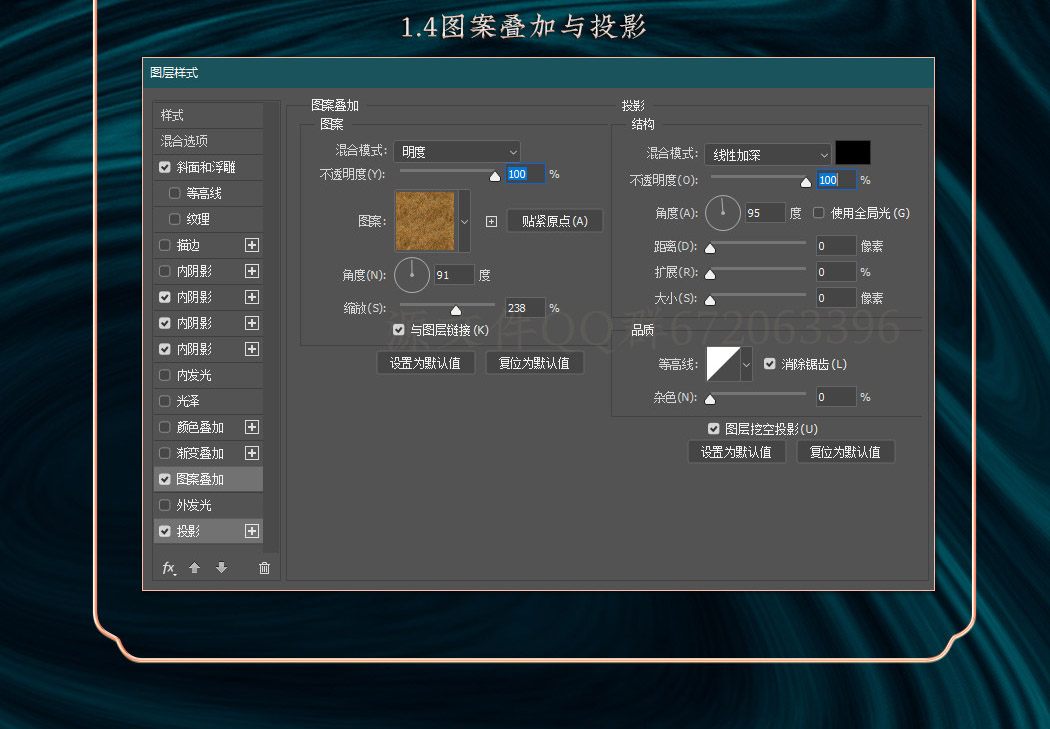Click 设置为默认值 under 图案叠加 section
Image resolution: width=1050 pixels, height=729 pixels.
click(x=425, y=363)
